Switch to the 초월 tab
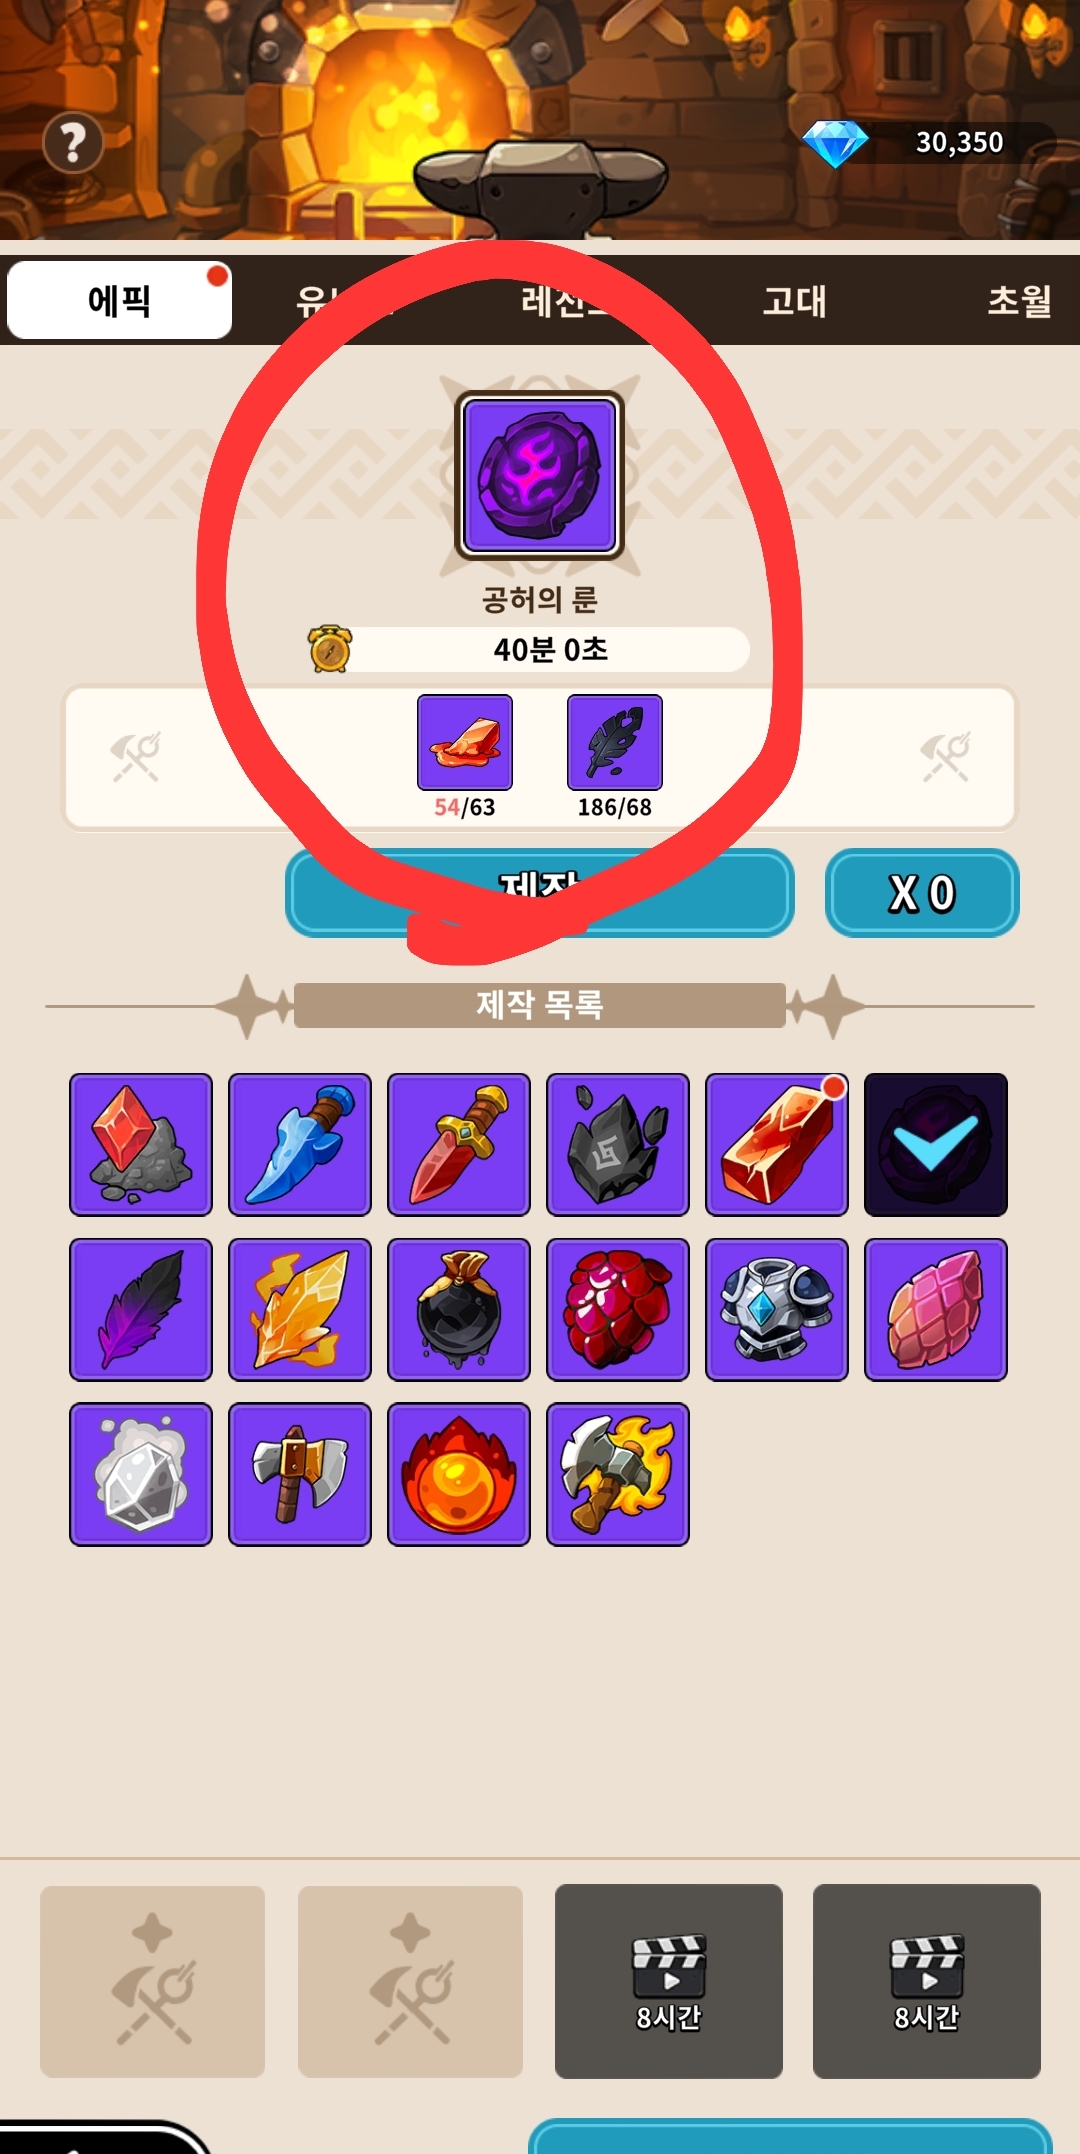 tap(1020, 300)
